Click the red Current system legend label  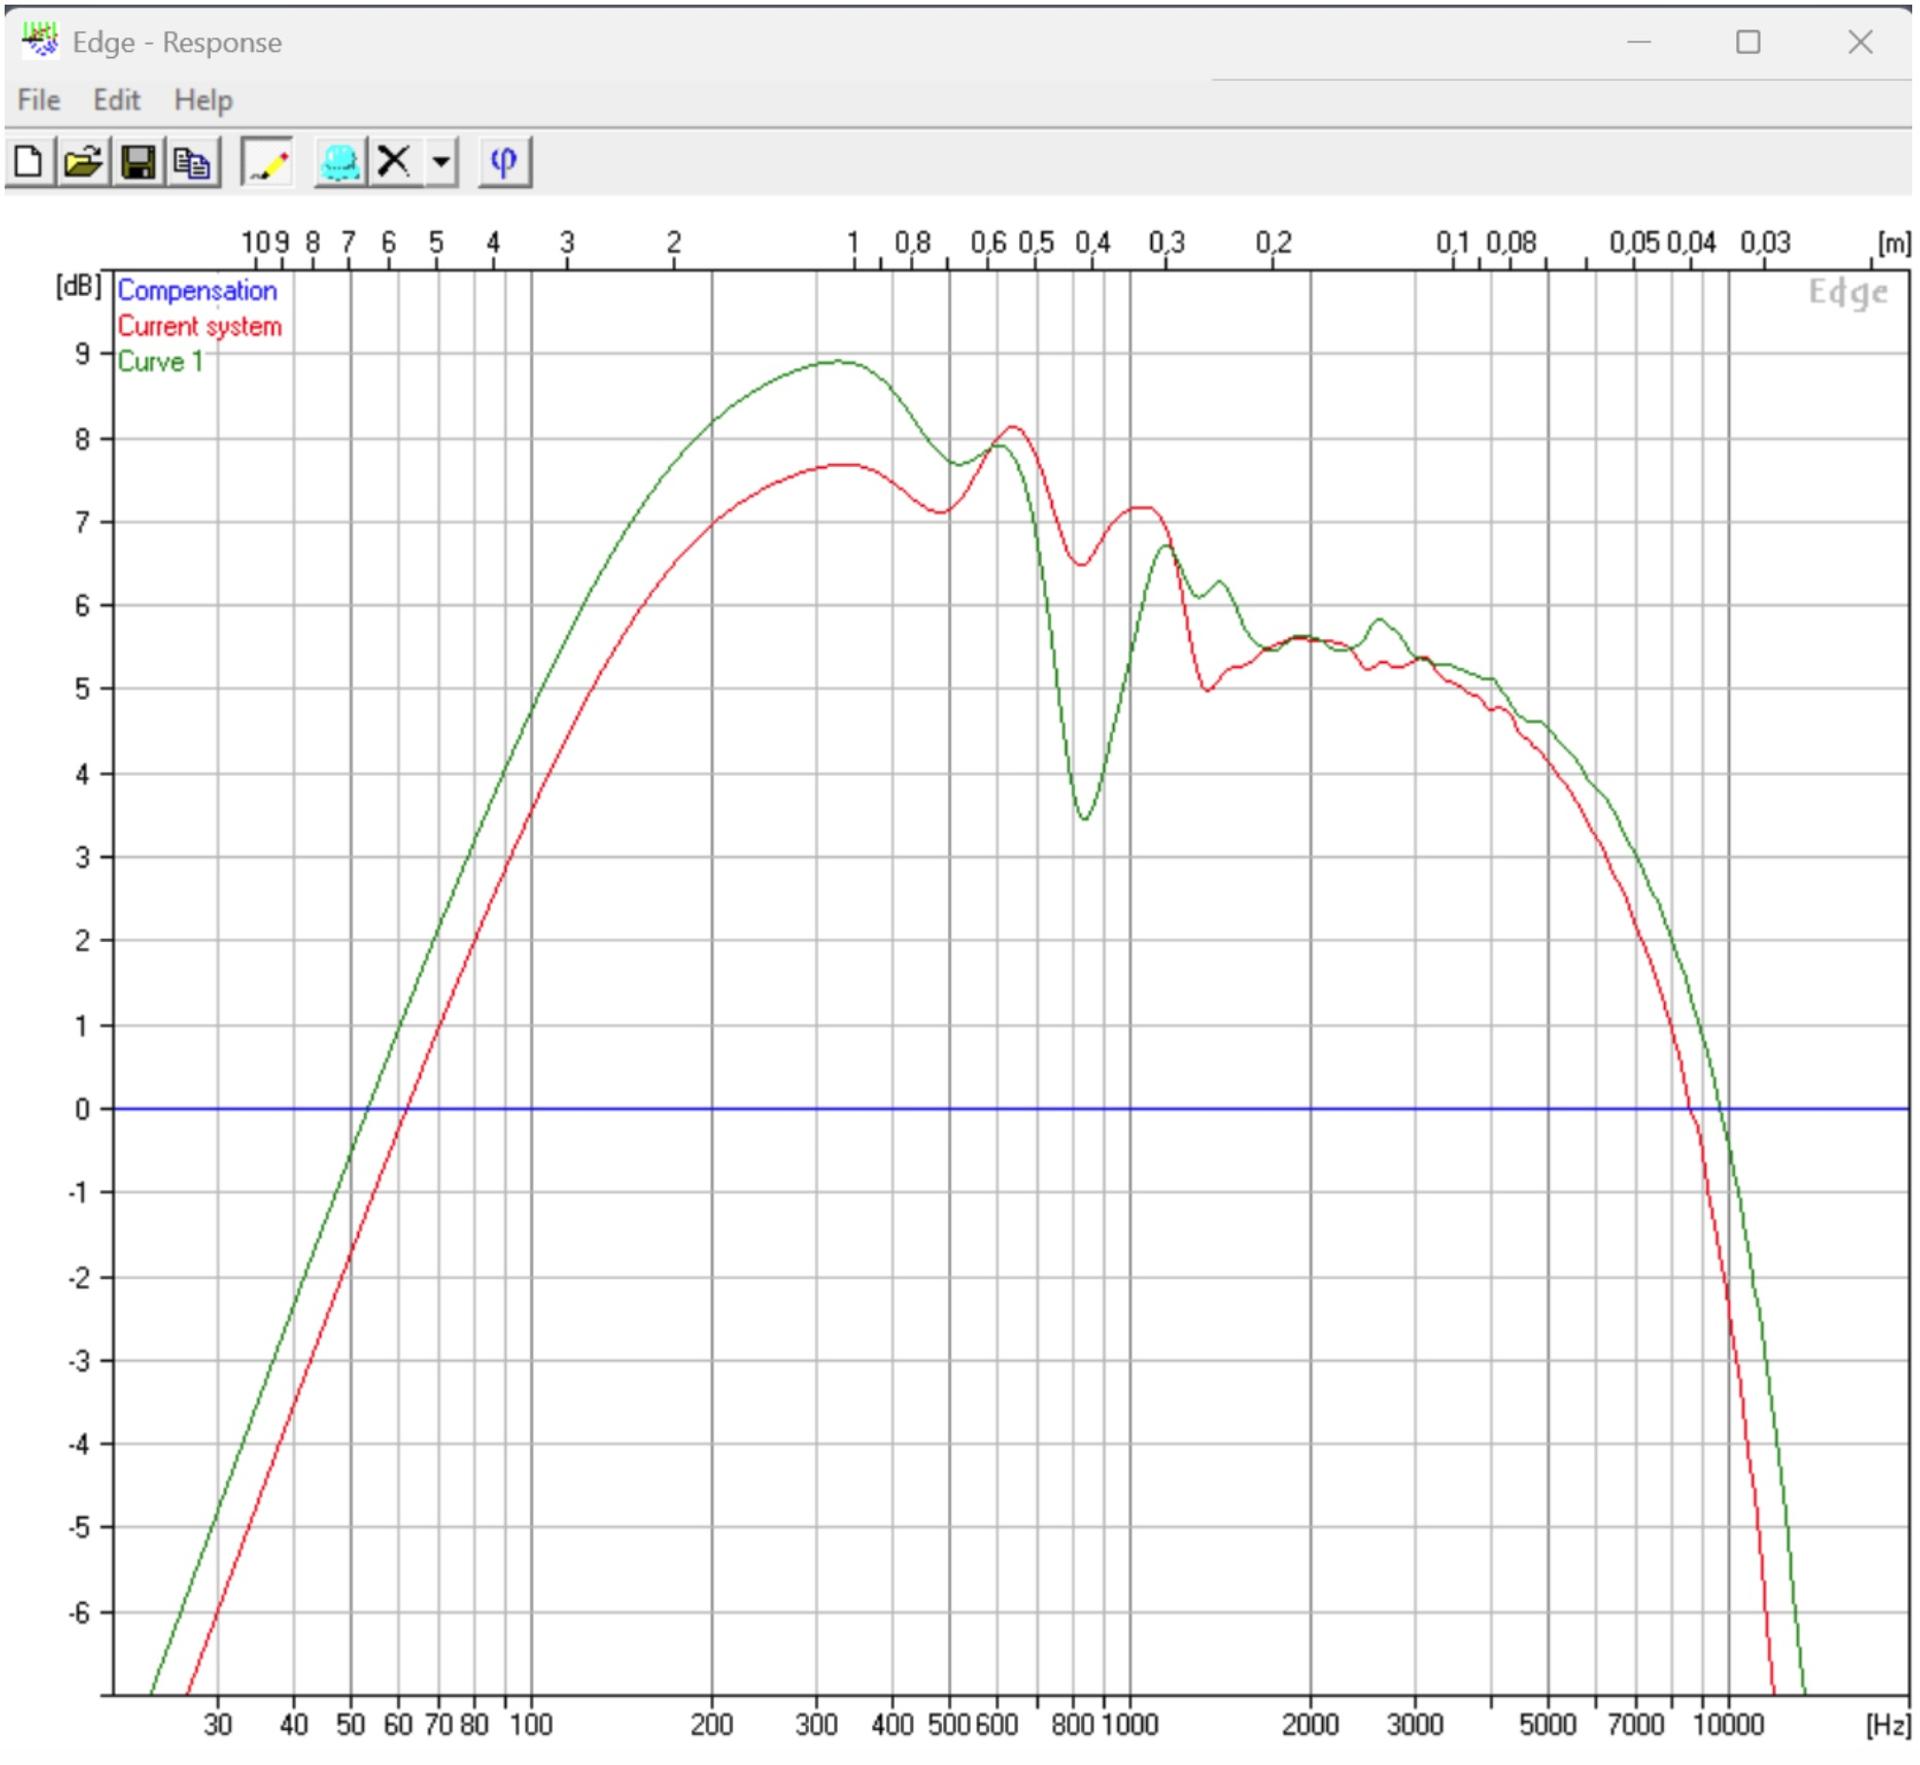(199, 326)
